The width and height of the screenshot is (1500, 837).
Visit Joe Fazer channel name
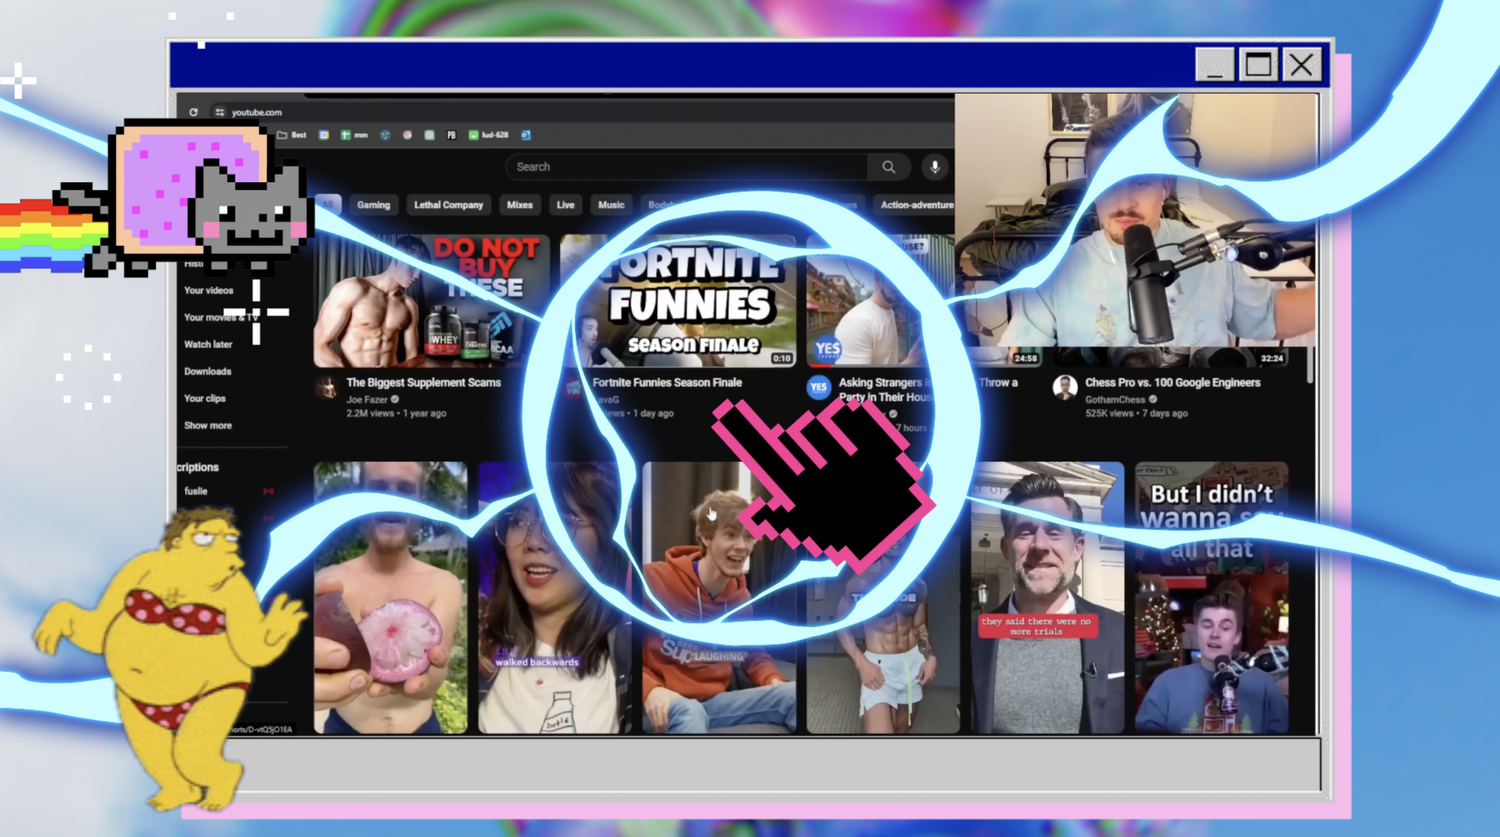point(367,399)
